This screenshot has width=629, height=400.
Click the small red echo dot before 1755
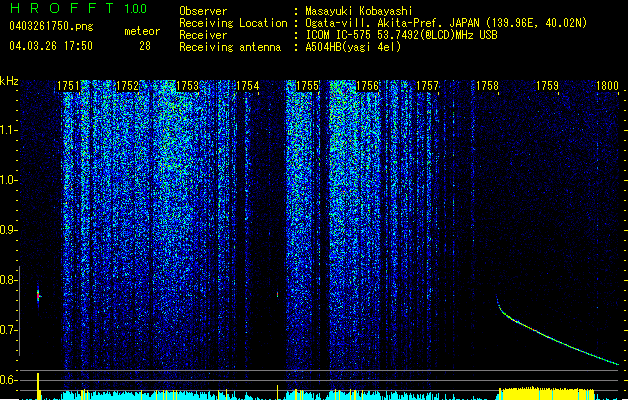(277, 294)
